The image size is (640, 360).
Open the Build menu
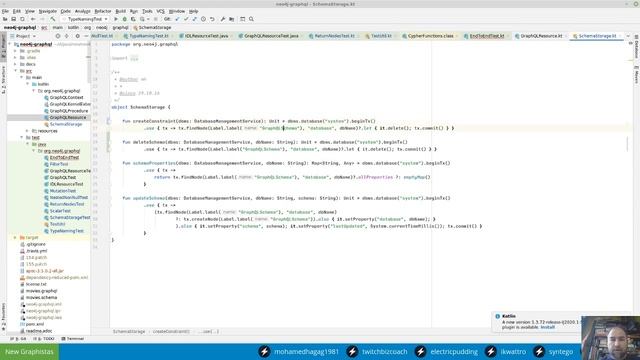click(x=120, y=11)
